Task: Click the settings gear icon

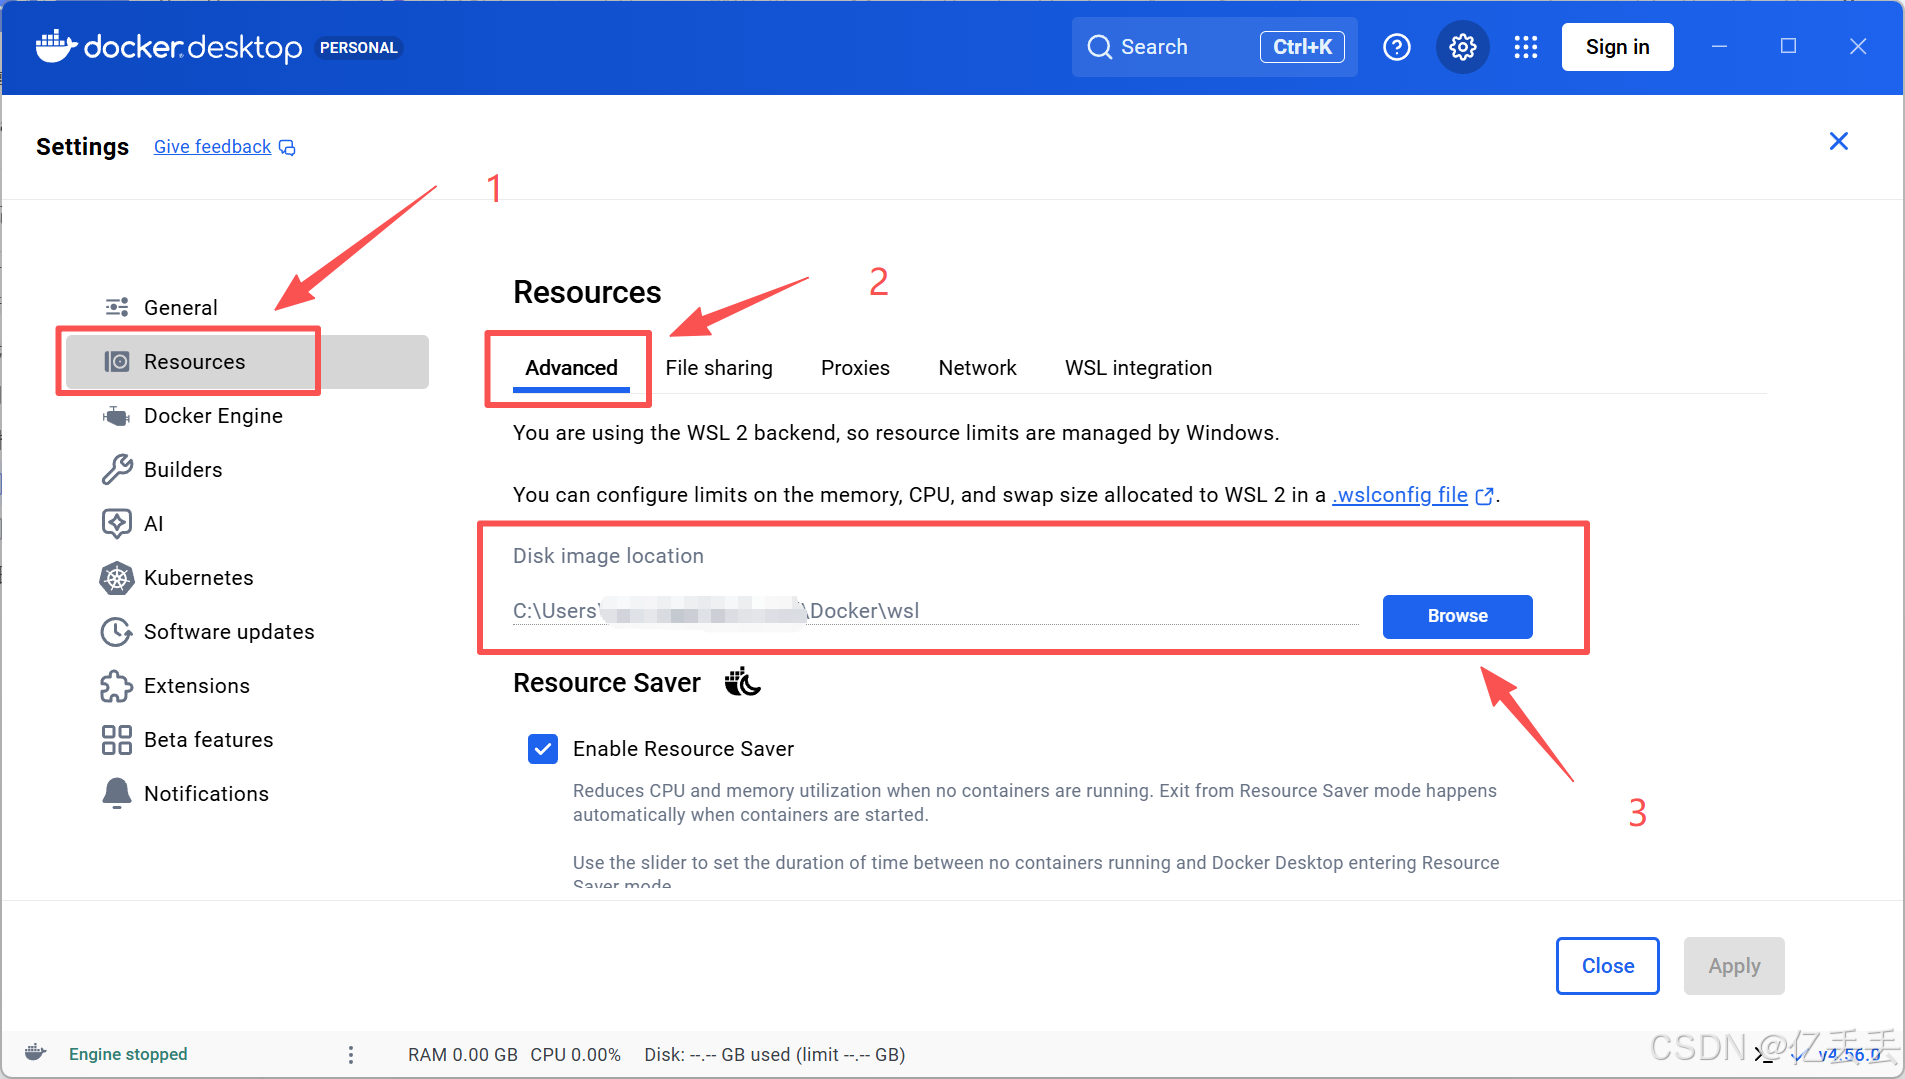Action: (1462, 47)
